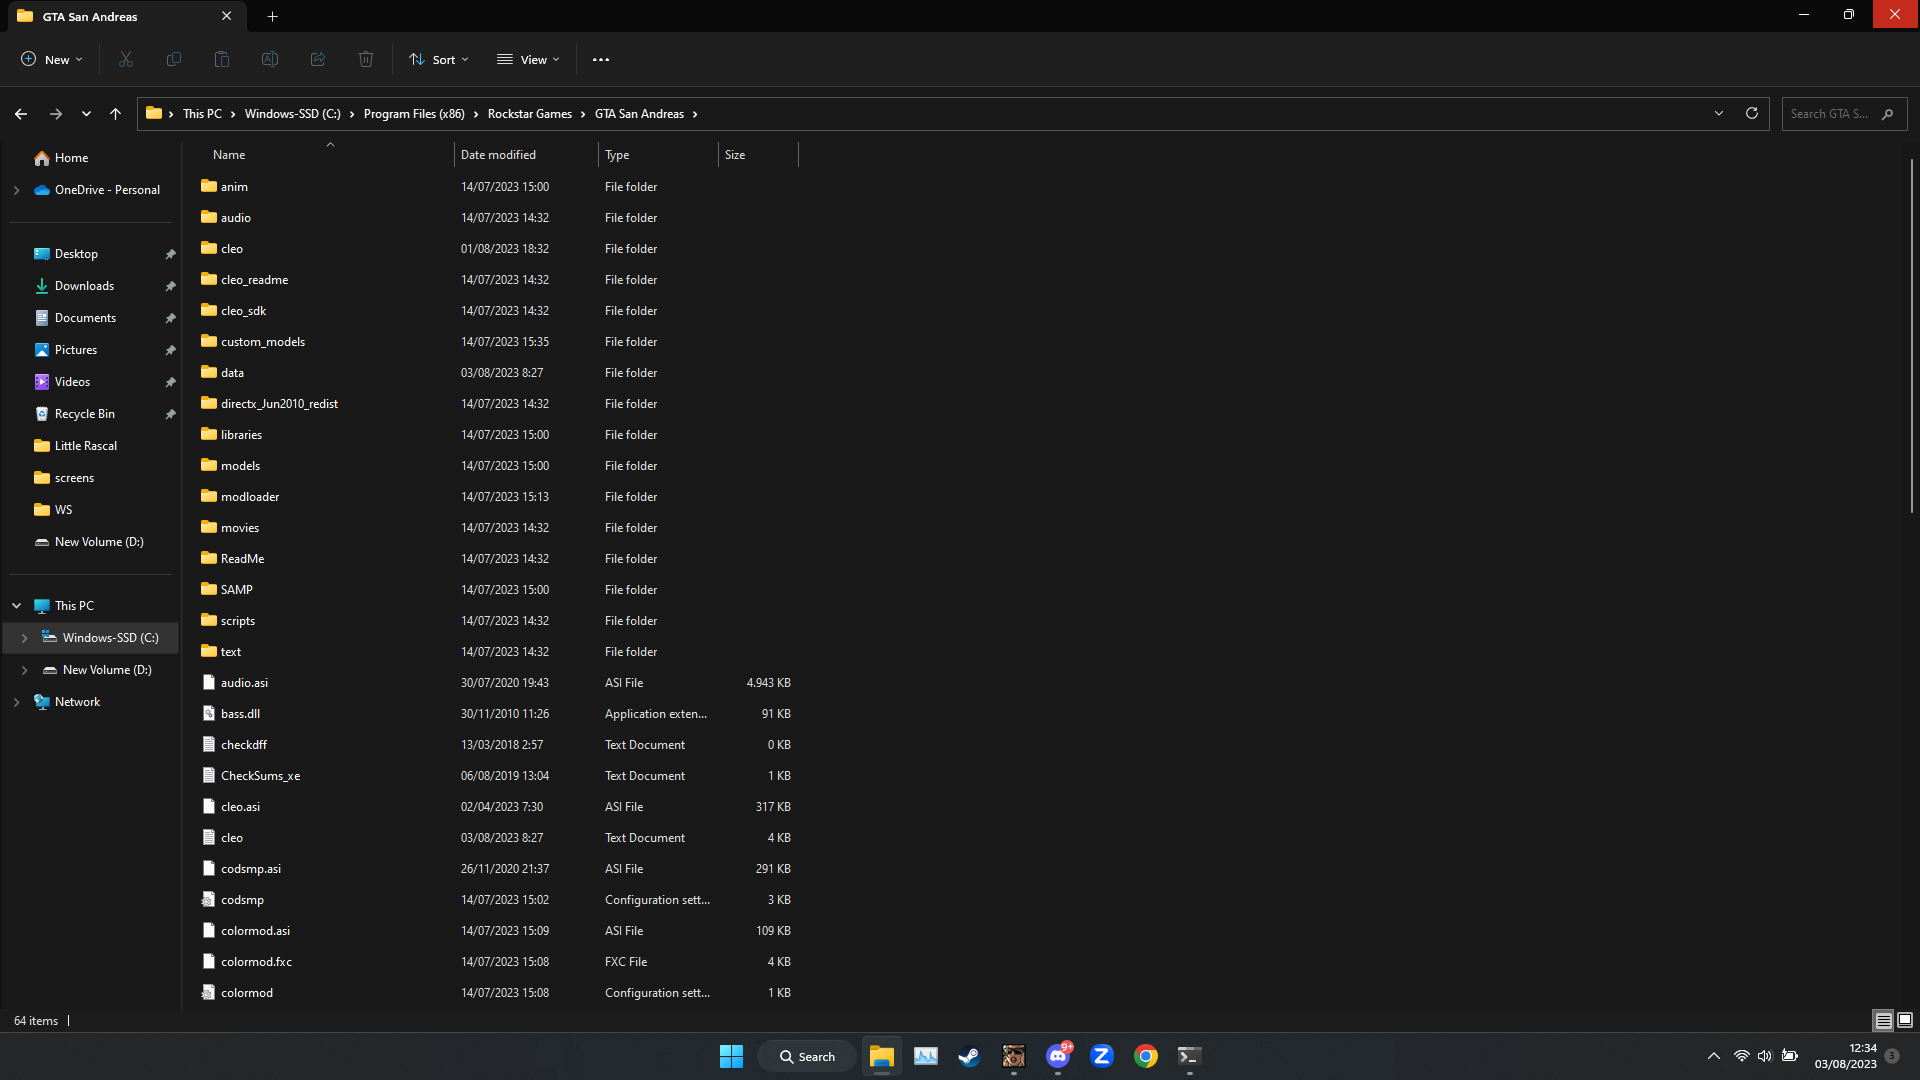Screen dimensions: 1920x1080
Task: Open Steam from the taskbar
Action: tap(969, 1056)
